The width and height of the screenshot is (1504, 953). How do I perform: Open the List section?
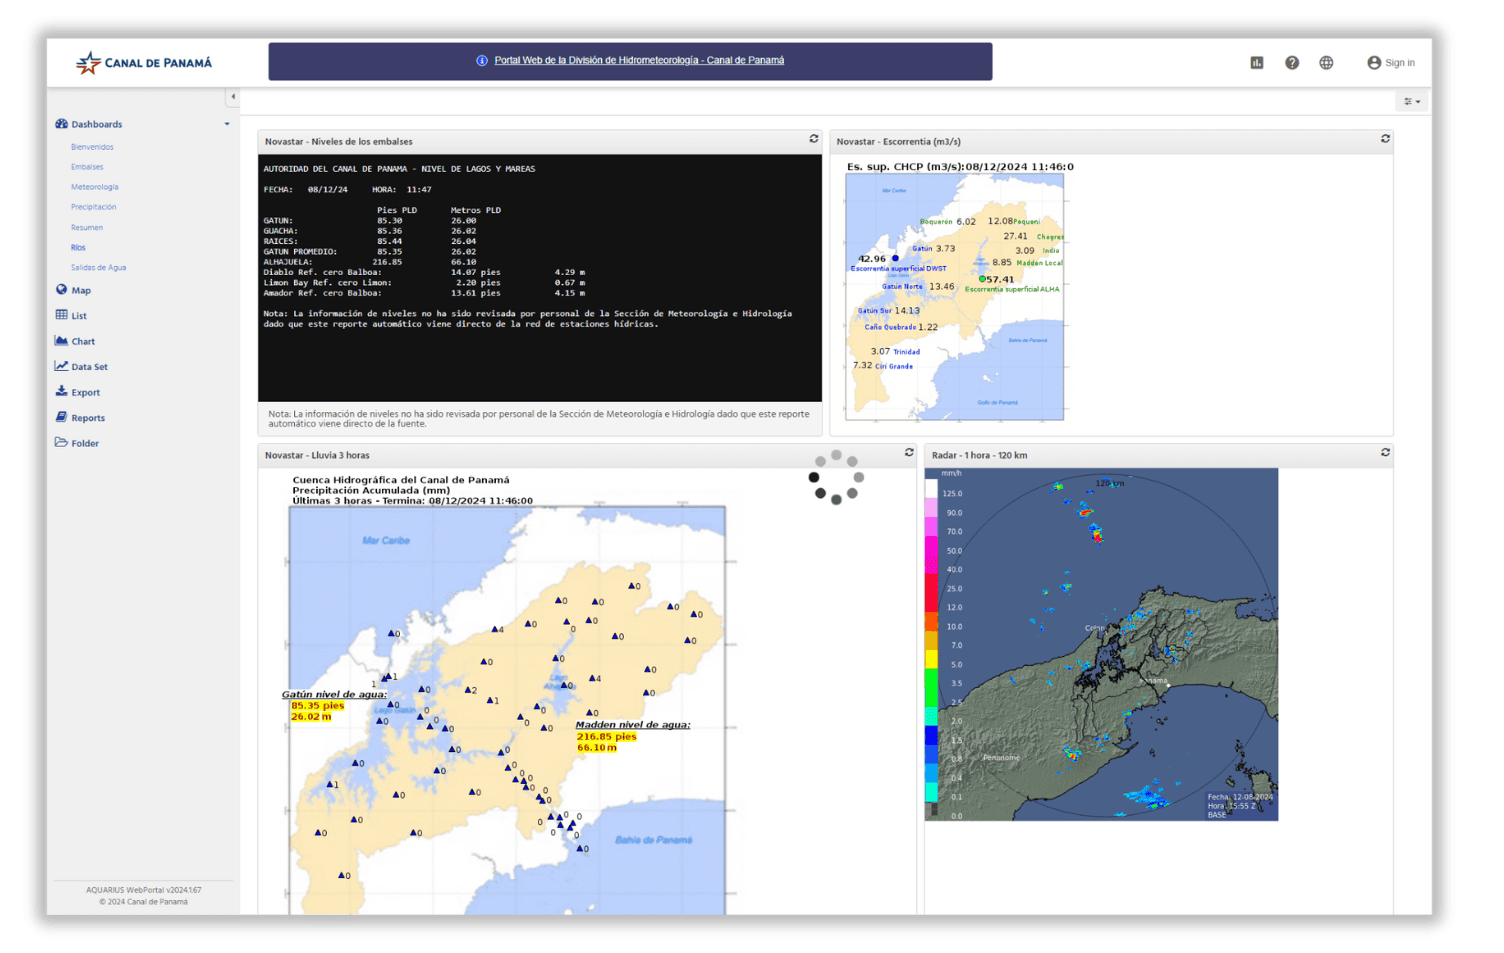pos(79,316)
